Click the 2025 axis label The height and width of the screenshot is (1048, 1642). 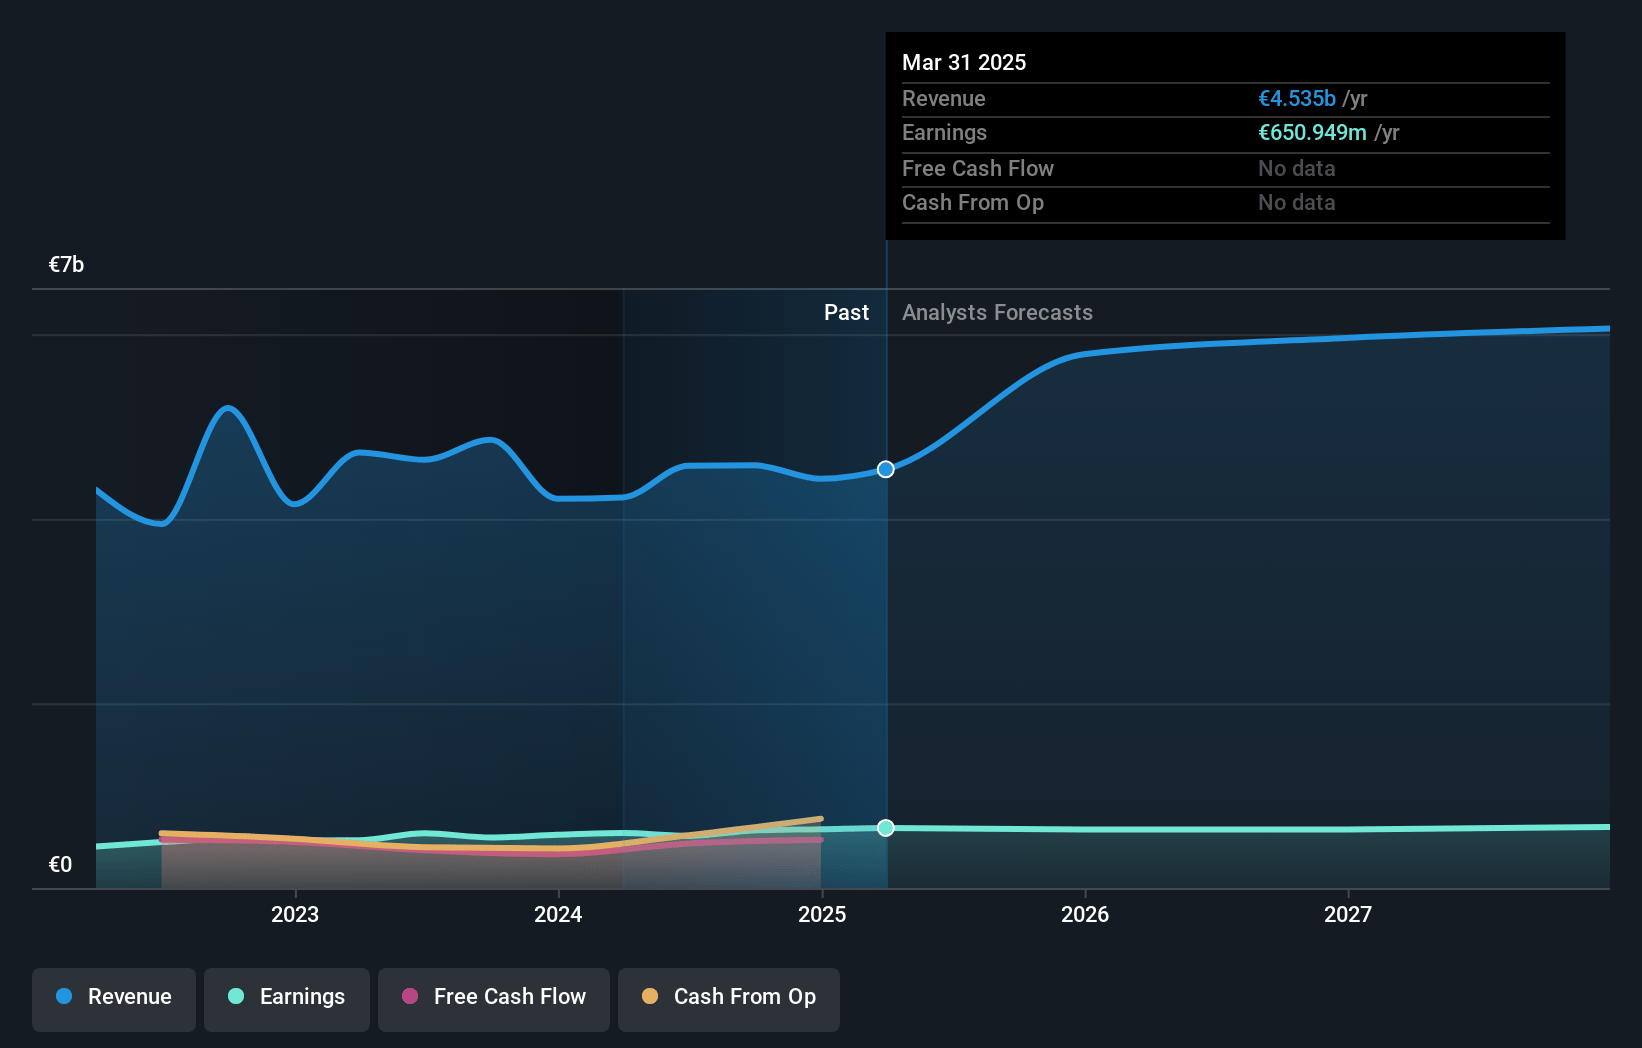click(822, 914)
